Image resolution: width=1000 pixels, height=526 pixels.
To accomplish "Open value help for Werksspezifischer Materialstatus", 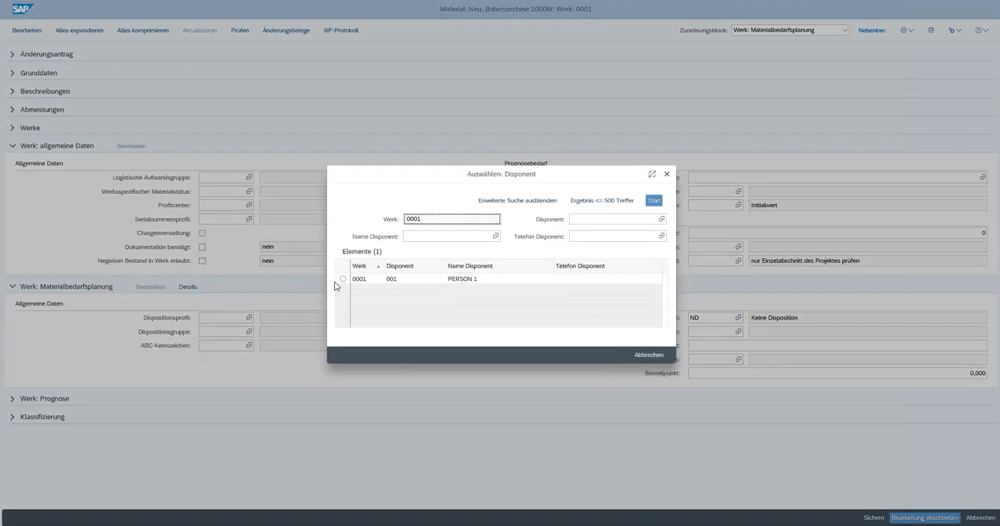I will (249, 191).
